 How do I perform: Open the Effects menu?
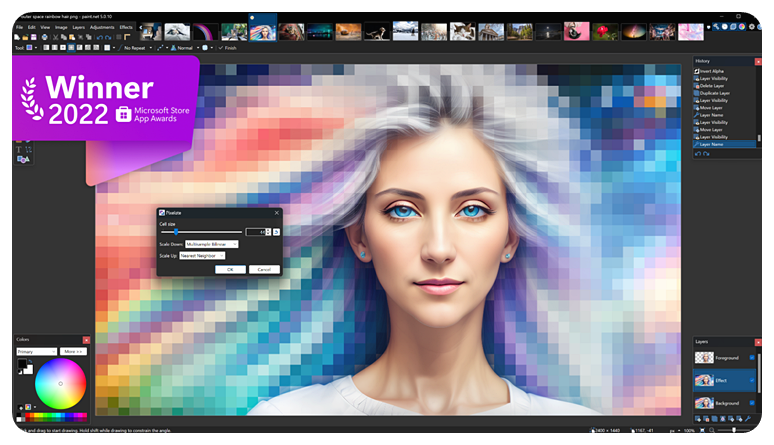pos(126,27)
